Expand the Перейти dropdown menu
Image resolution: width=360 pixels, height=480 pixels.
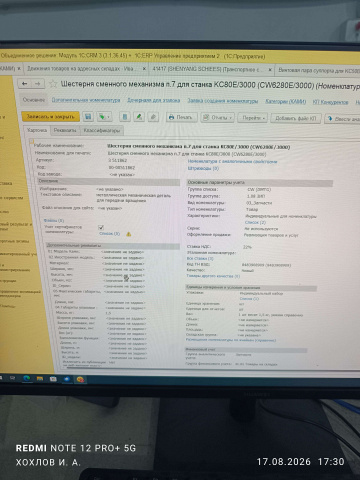pyautogui.click(x=253, y=118)
